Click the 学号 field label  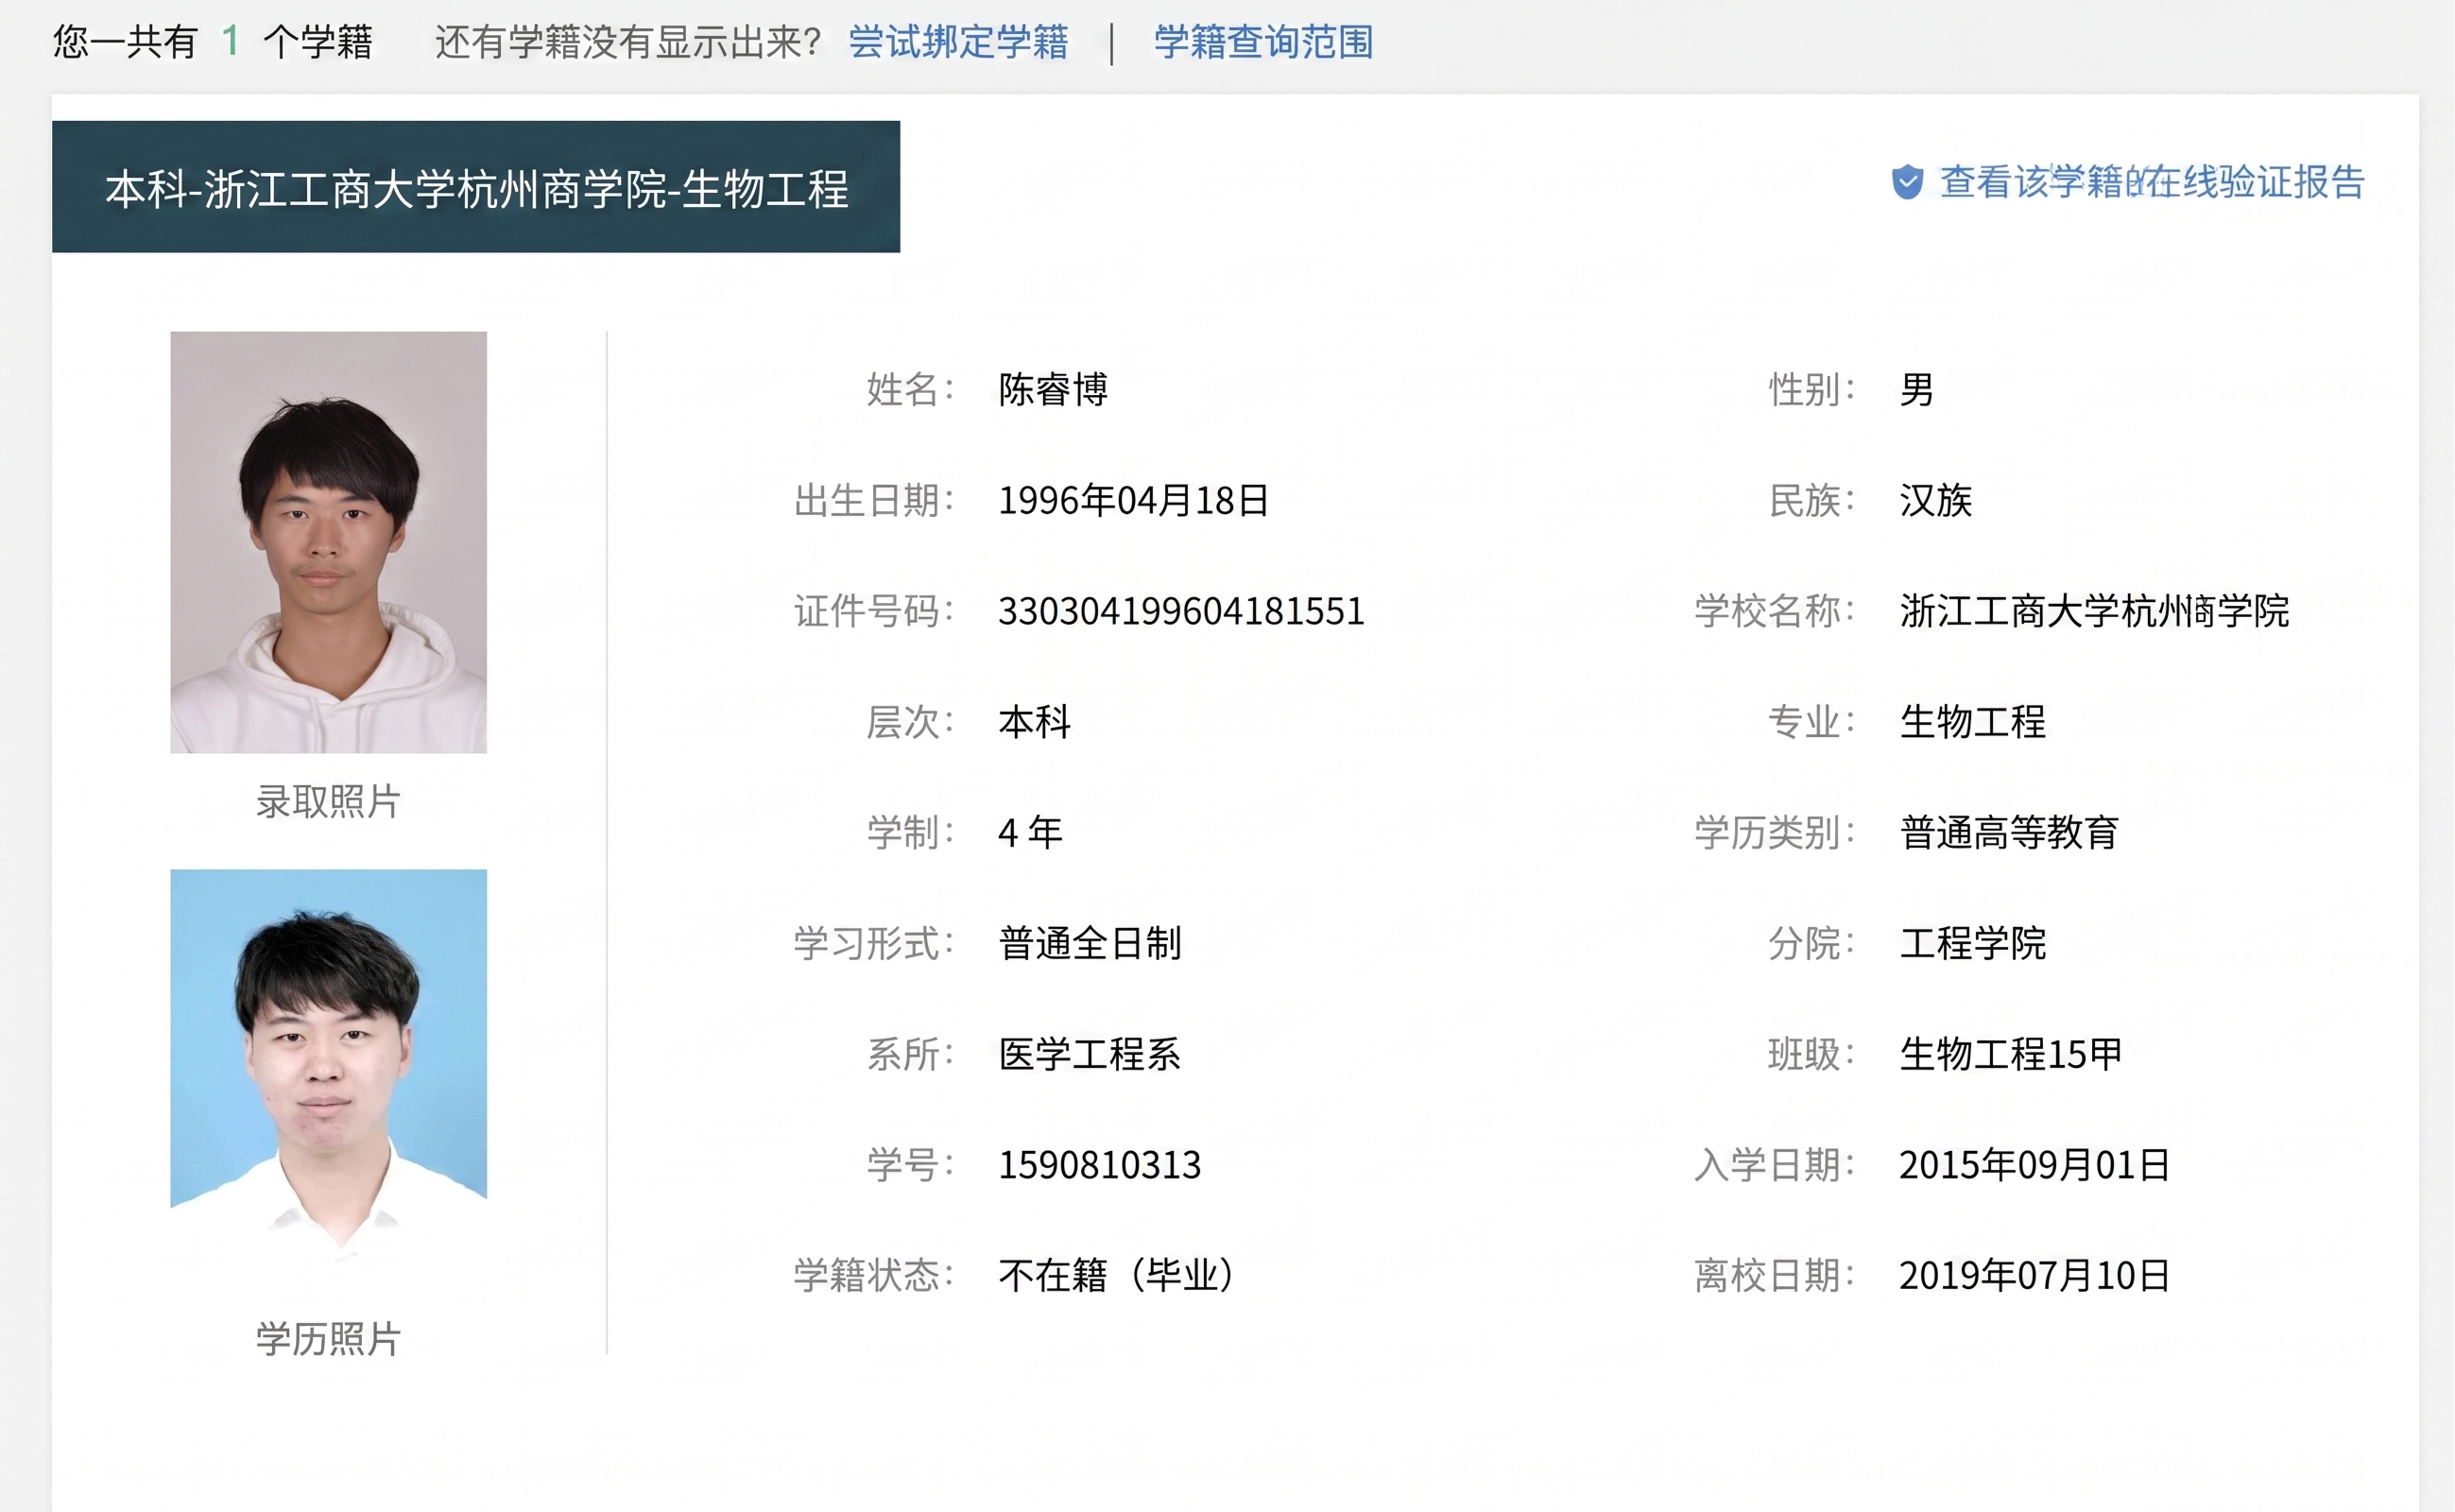(x=910, y=1165)
